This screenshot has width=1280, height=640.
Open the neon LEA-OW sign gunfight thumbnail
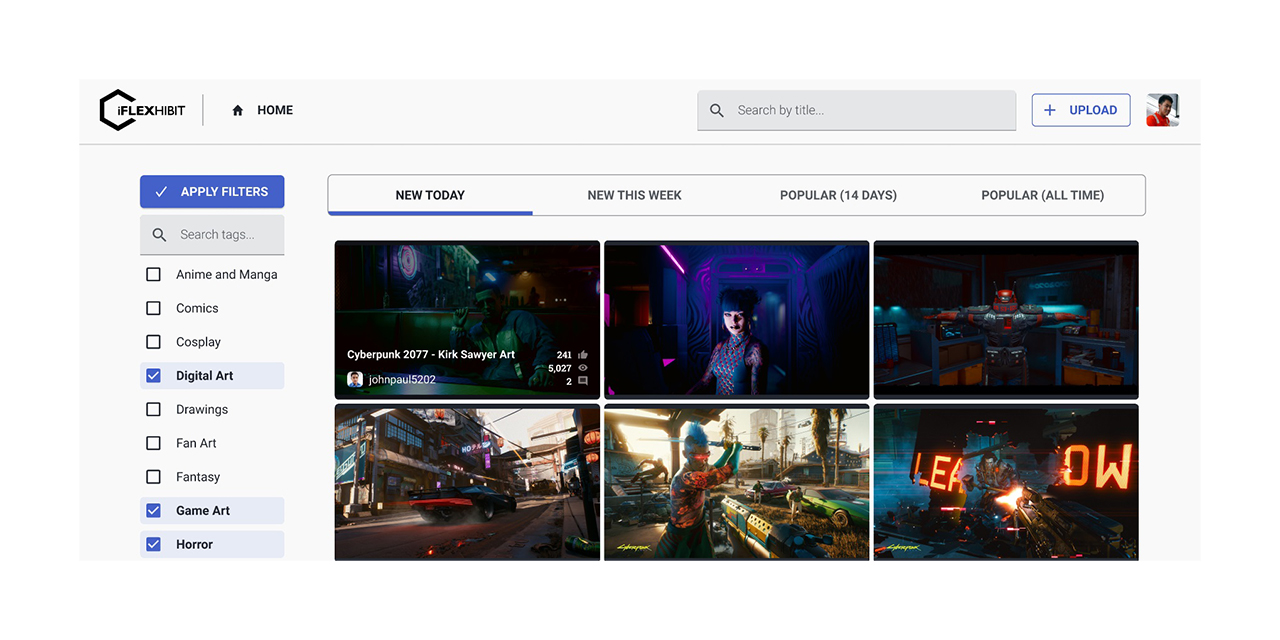(1006, 482)
